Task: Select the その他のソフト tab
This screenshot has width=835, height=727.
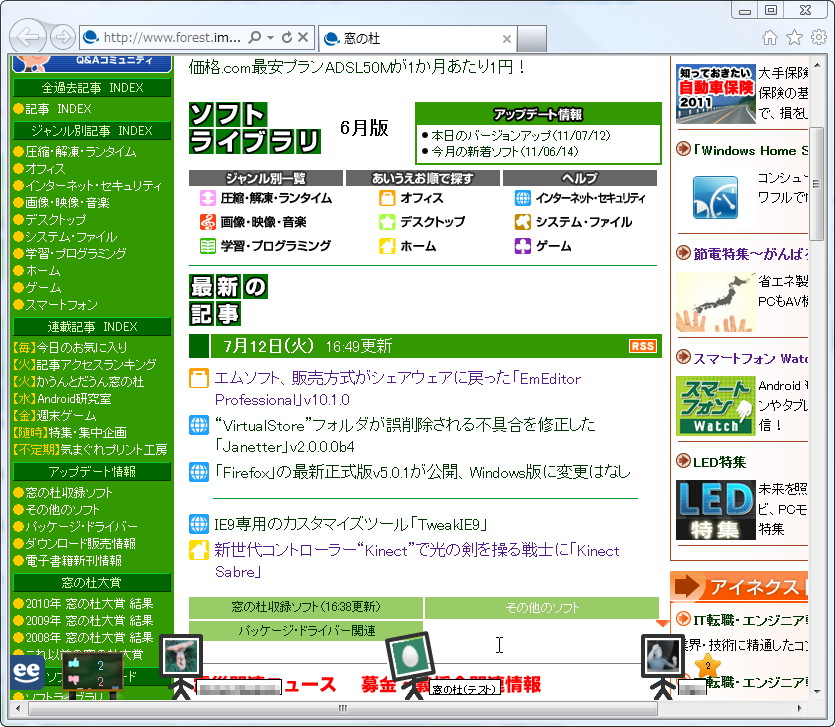Action: (542, 607)
